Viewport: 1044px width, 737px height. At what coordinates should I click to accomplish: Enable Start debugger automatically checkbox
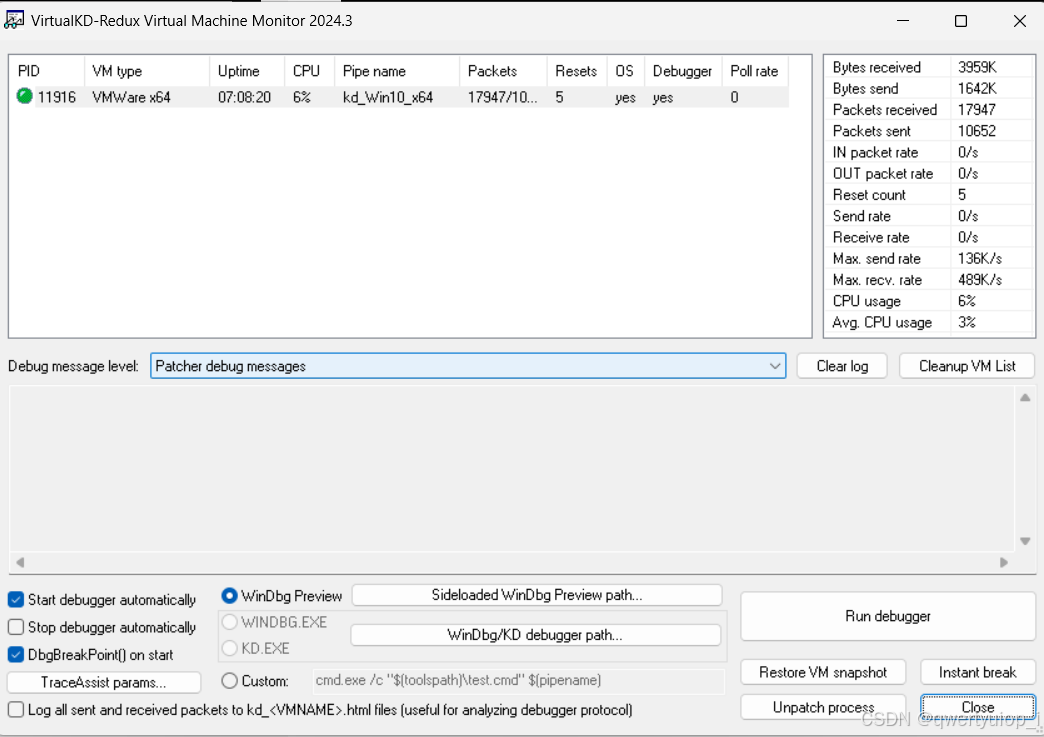coord(16,600)
